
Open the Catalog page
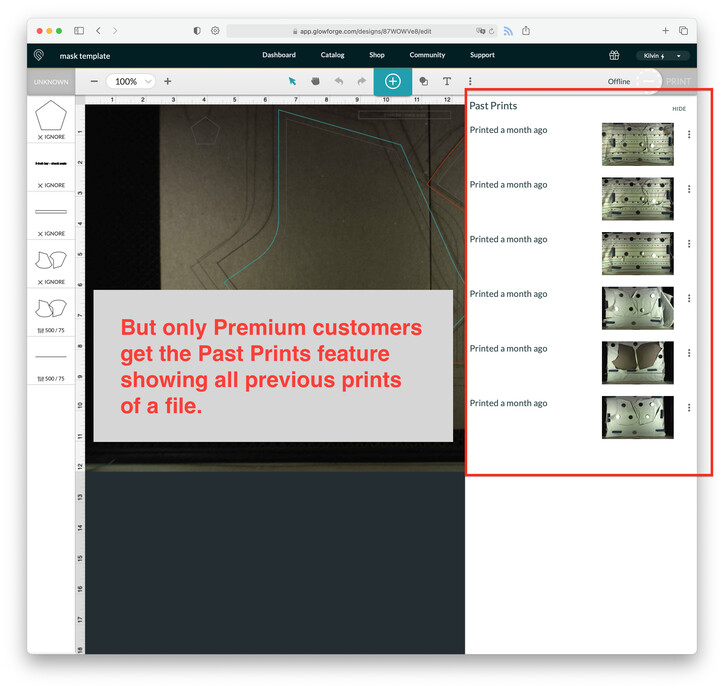(332, 55)
